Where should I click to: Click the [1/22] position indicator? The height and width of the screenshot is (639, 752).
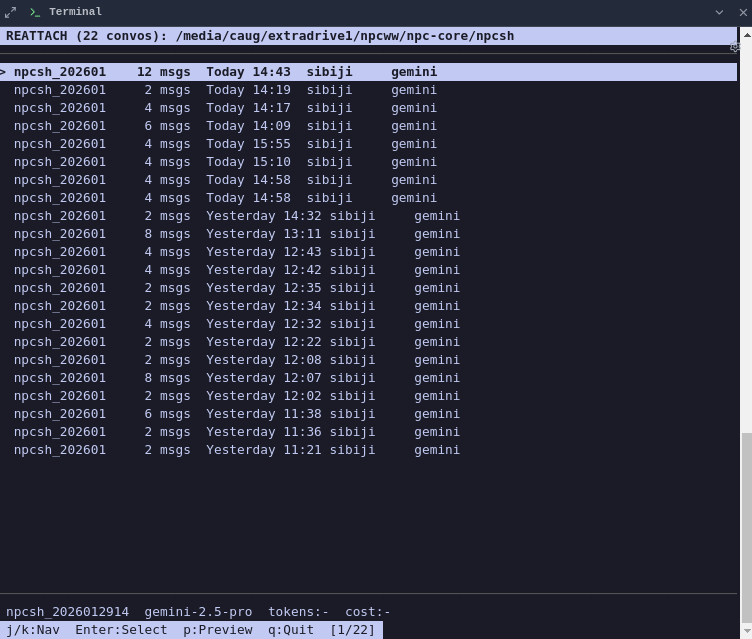coord(352,630)
